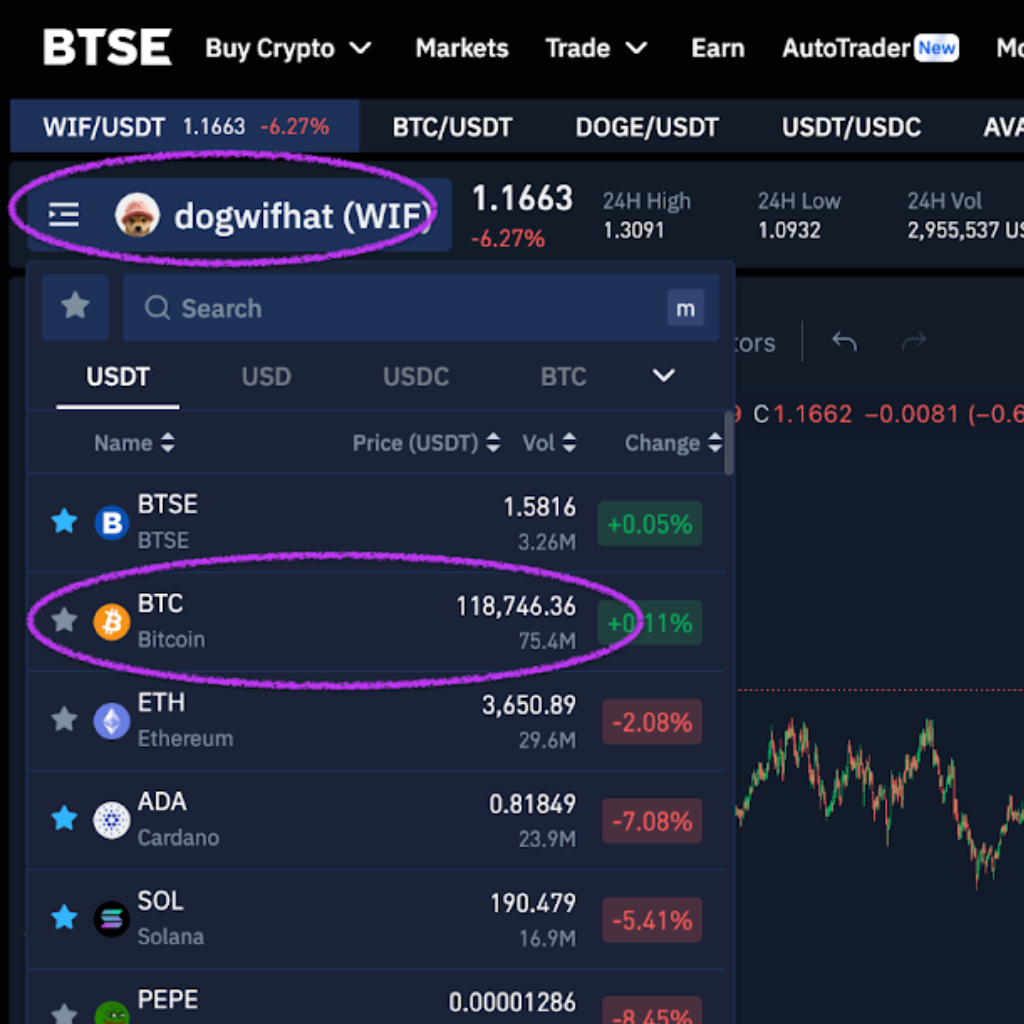Open the Earn page link
The width and height of the screenshot is (1024, 1024).
click(717, 48)
